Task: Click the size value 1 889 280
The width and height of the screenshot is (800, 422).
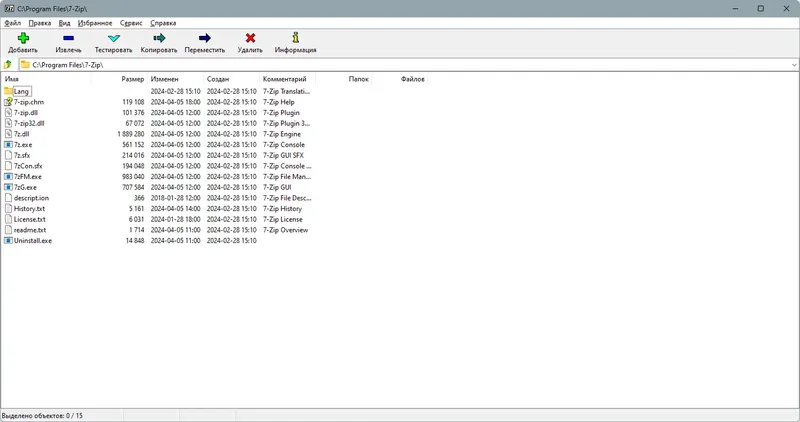Action: [x=131, y=134]
